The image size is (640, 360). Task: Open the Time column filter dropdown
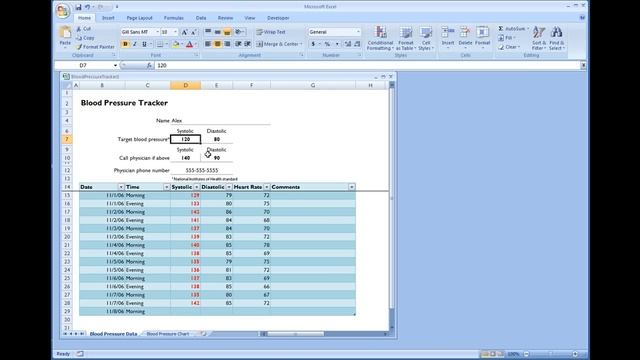click(x=167, y=187)
